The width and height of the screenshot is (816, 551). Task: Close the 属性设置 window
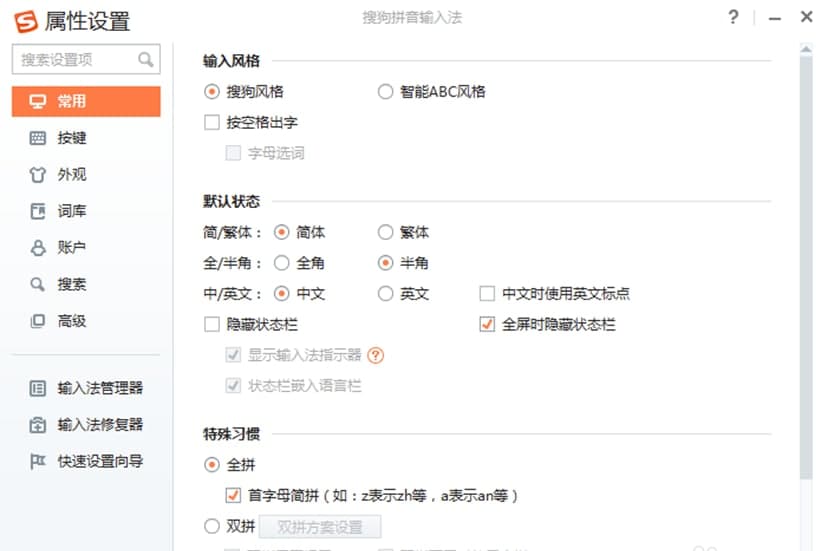pos(806,17)
